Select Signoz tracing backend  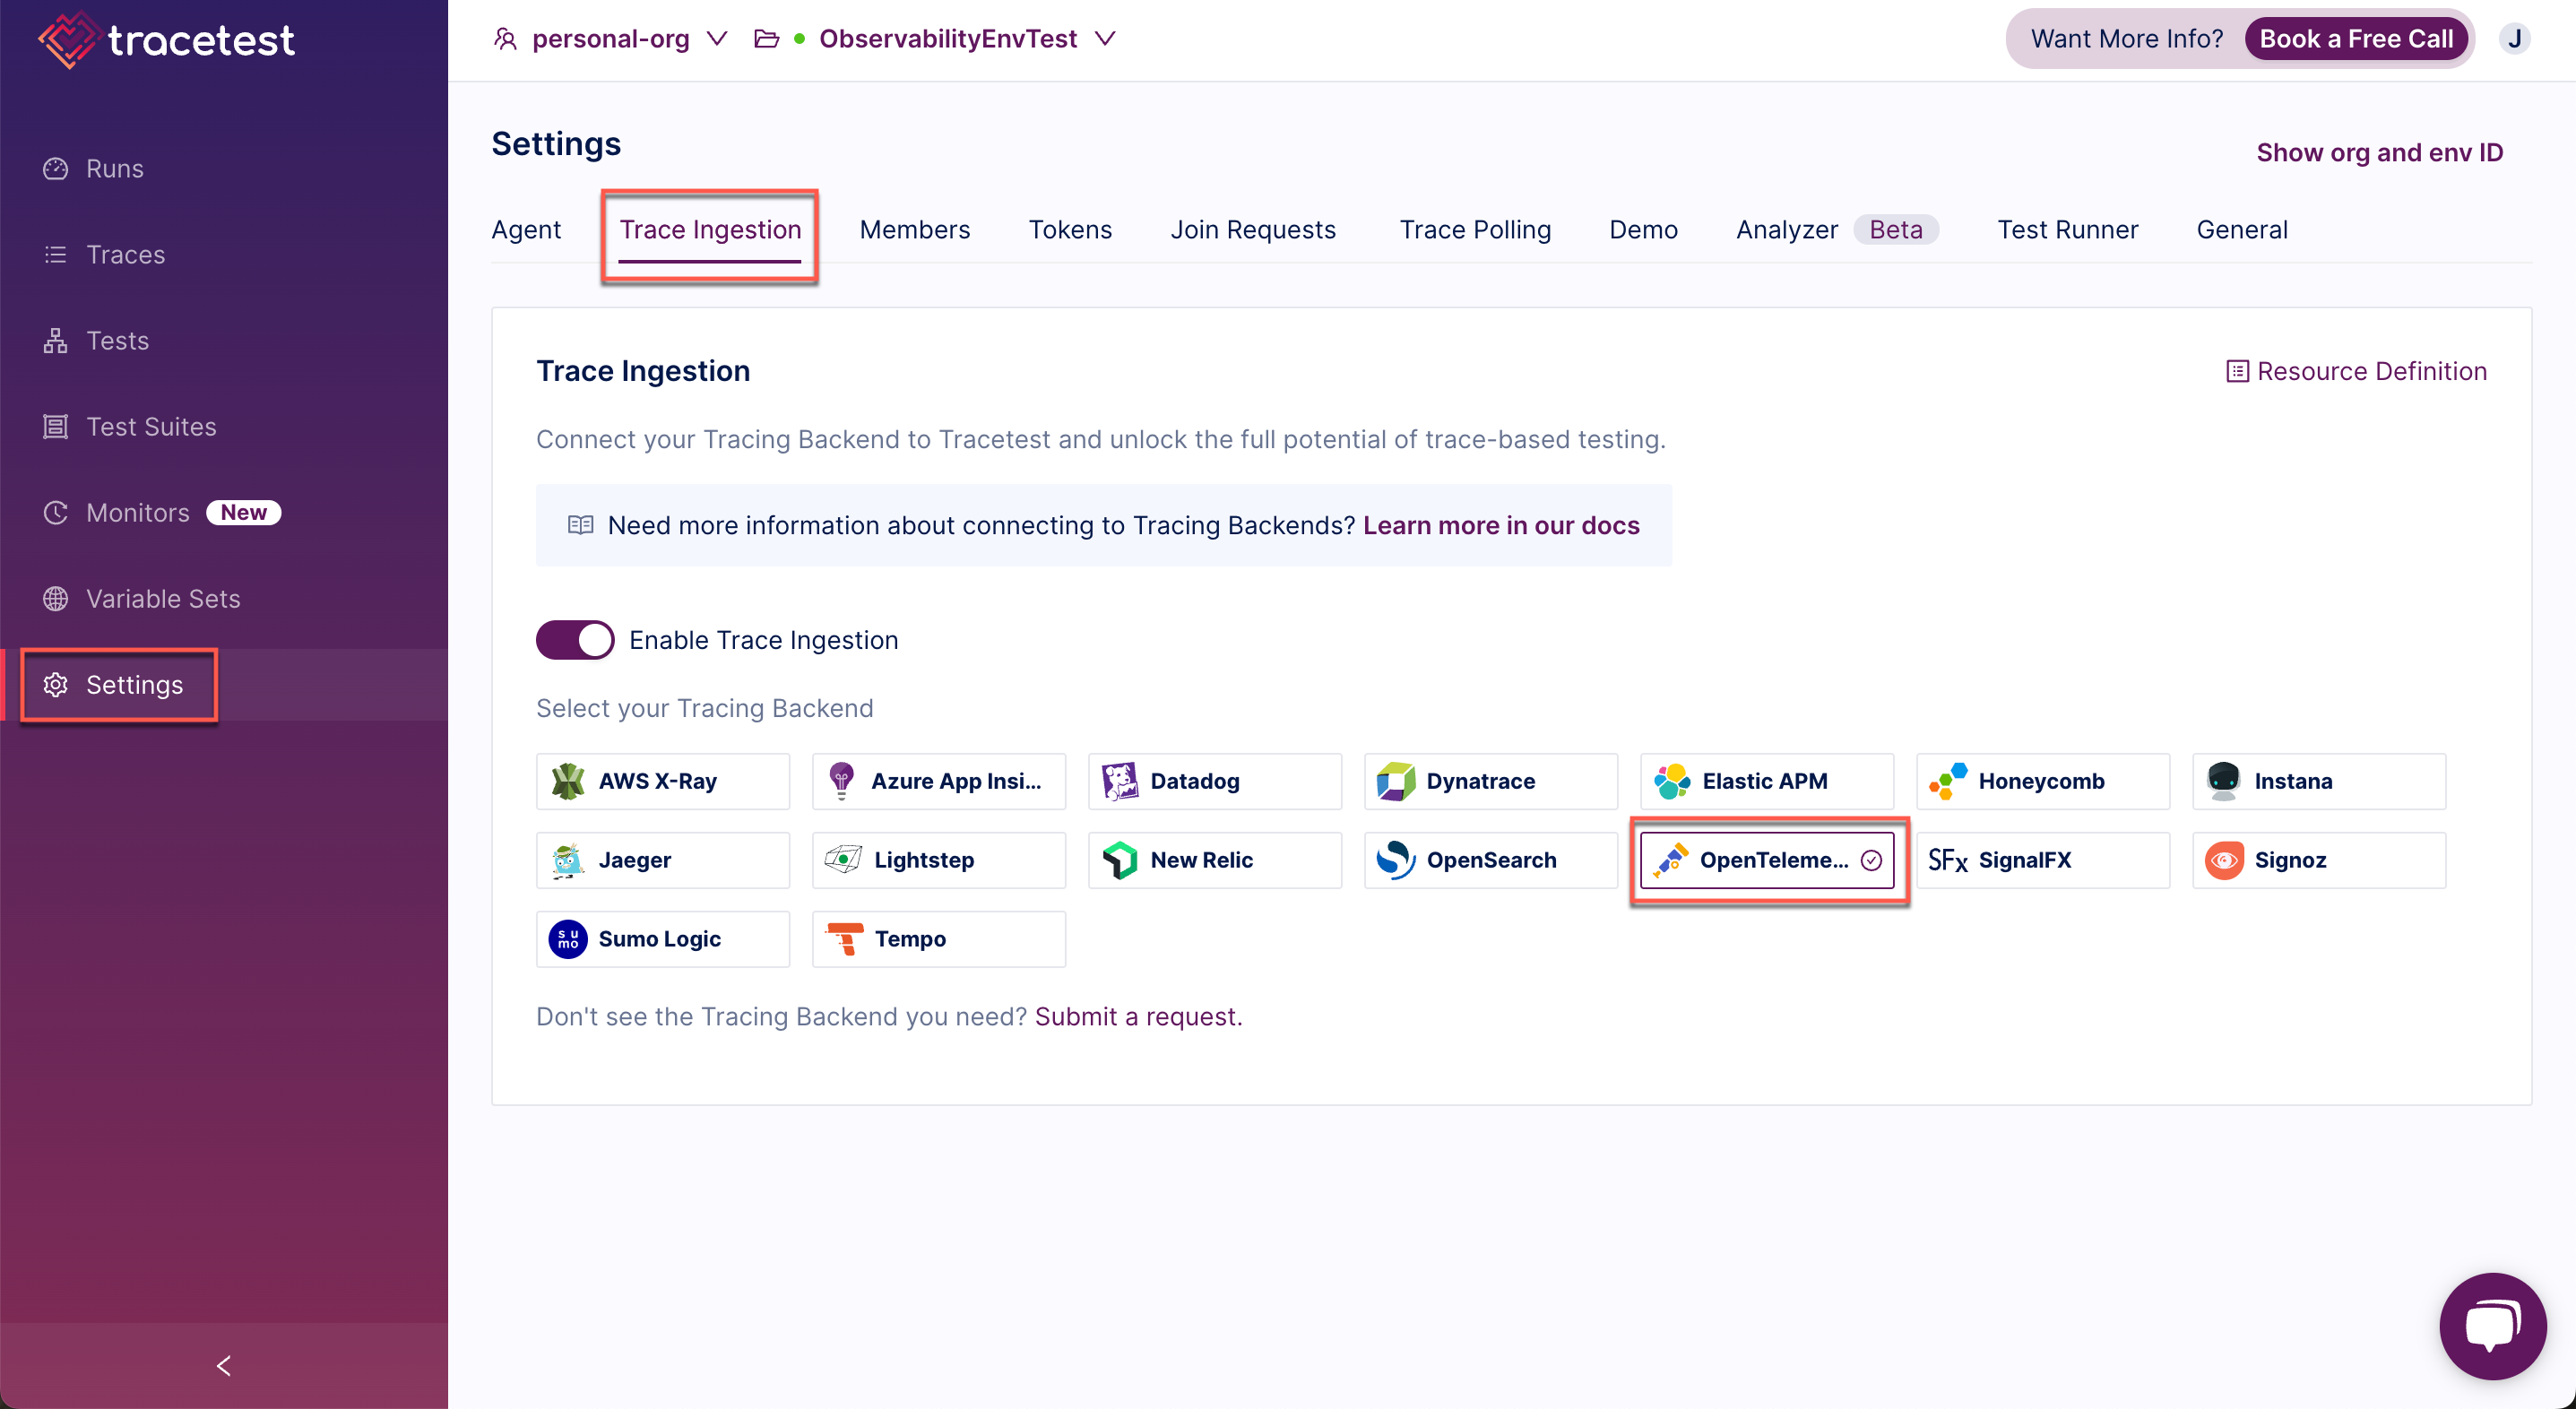point(2319,860)
